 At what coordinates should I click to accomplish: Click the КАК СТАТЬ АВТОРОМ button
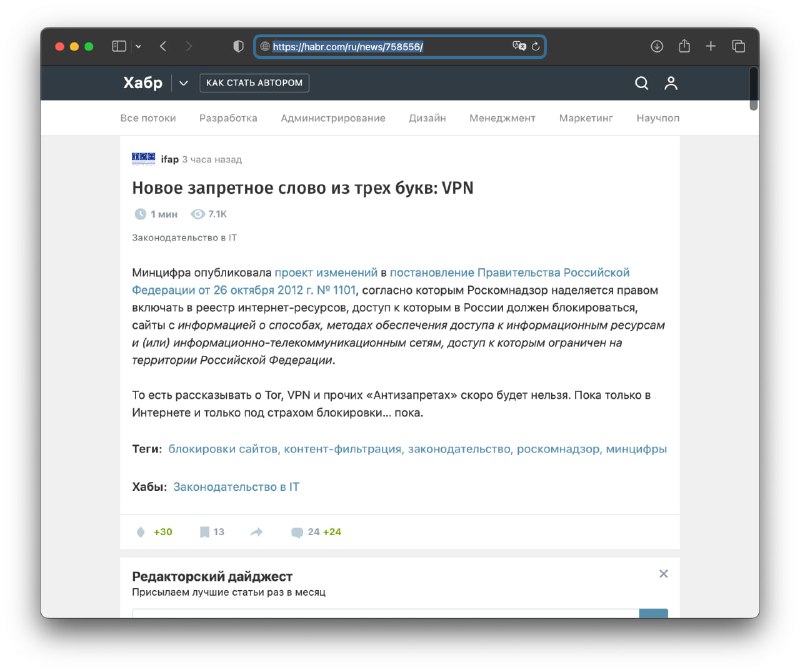(x=254, y=84)
